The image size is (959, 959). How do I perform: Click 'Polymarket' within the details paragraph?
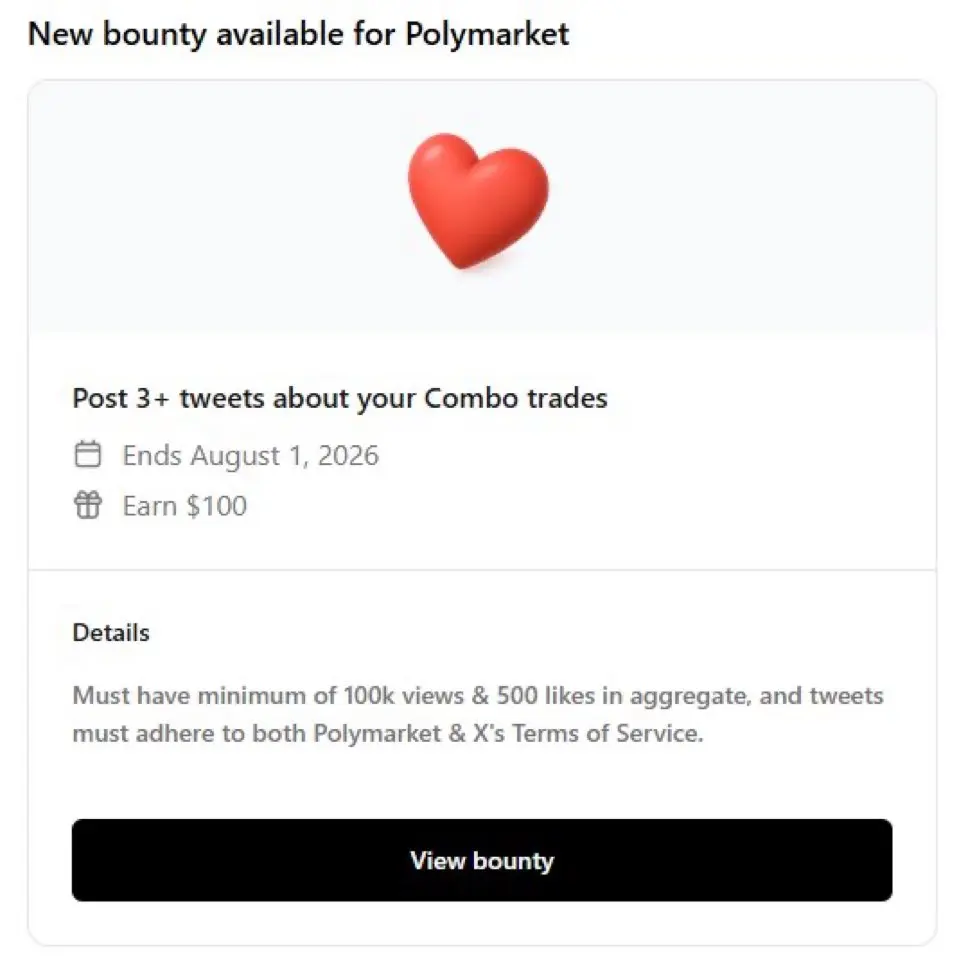(x=377, y=733)
